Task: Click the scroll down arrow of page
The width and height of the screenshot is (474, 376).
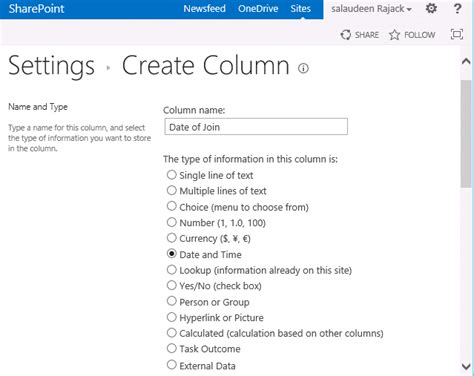Action: click(466, 366)
